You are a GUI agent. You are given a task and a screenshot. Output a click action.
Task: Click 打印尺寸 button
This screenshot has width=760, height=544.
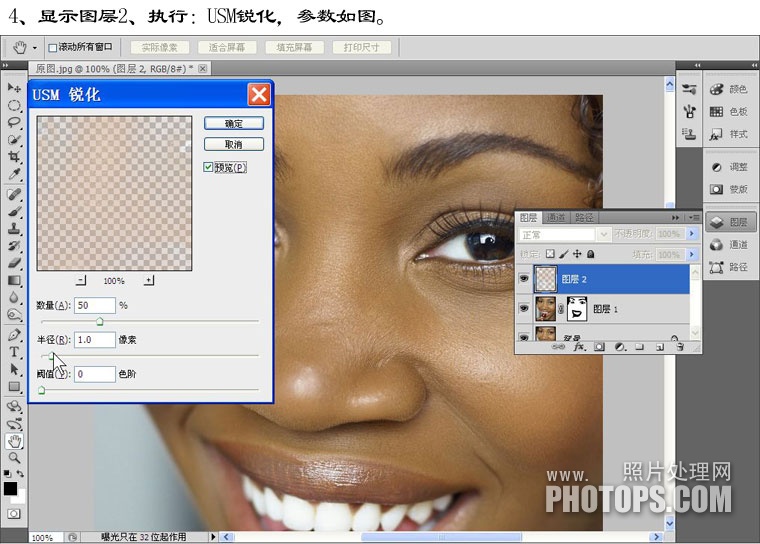click(x=361, y=48)
